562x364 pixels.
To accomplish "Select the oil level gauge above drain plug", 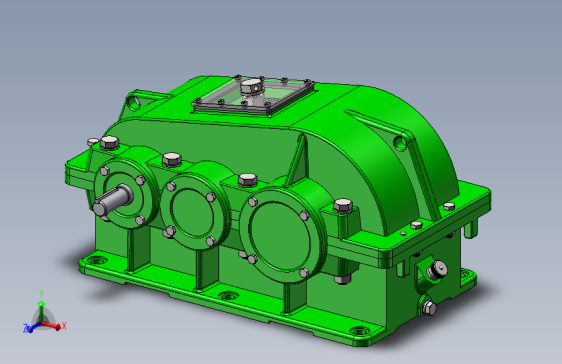I will pyautogui.click(x=437, y=270).
